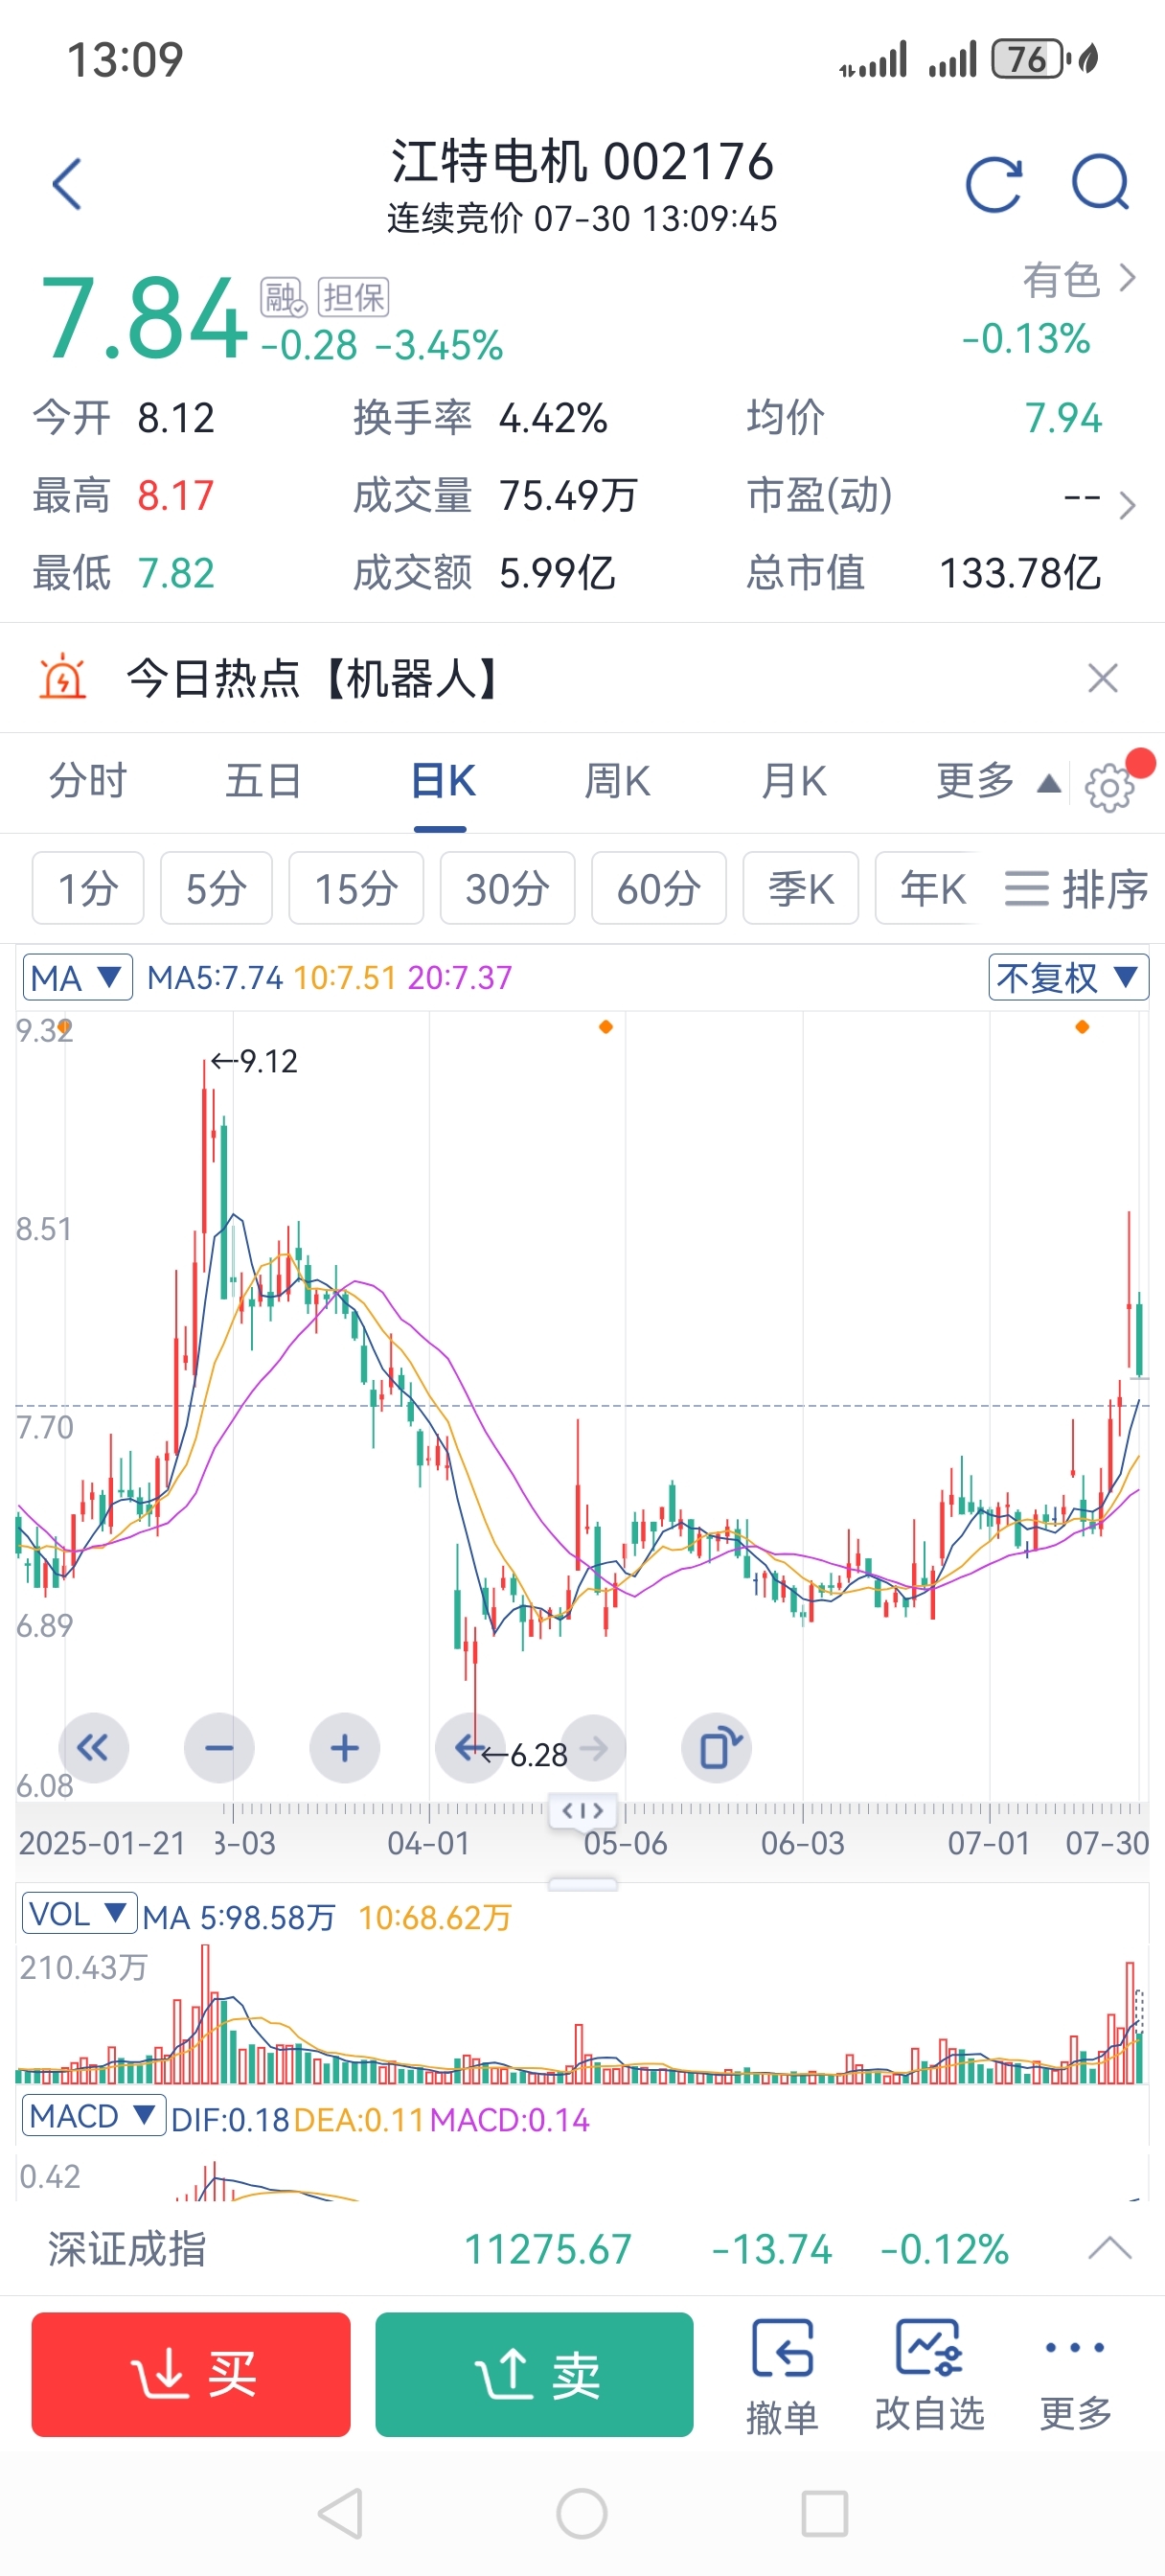Rotate chart to landscape view
The width and height of the screenshot is (1165, 2576).
(717, 1748)
